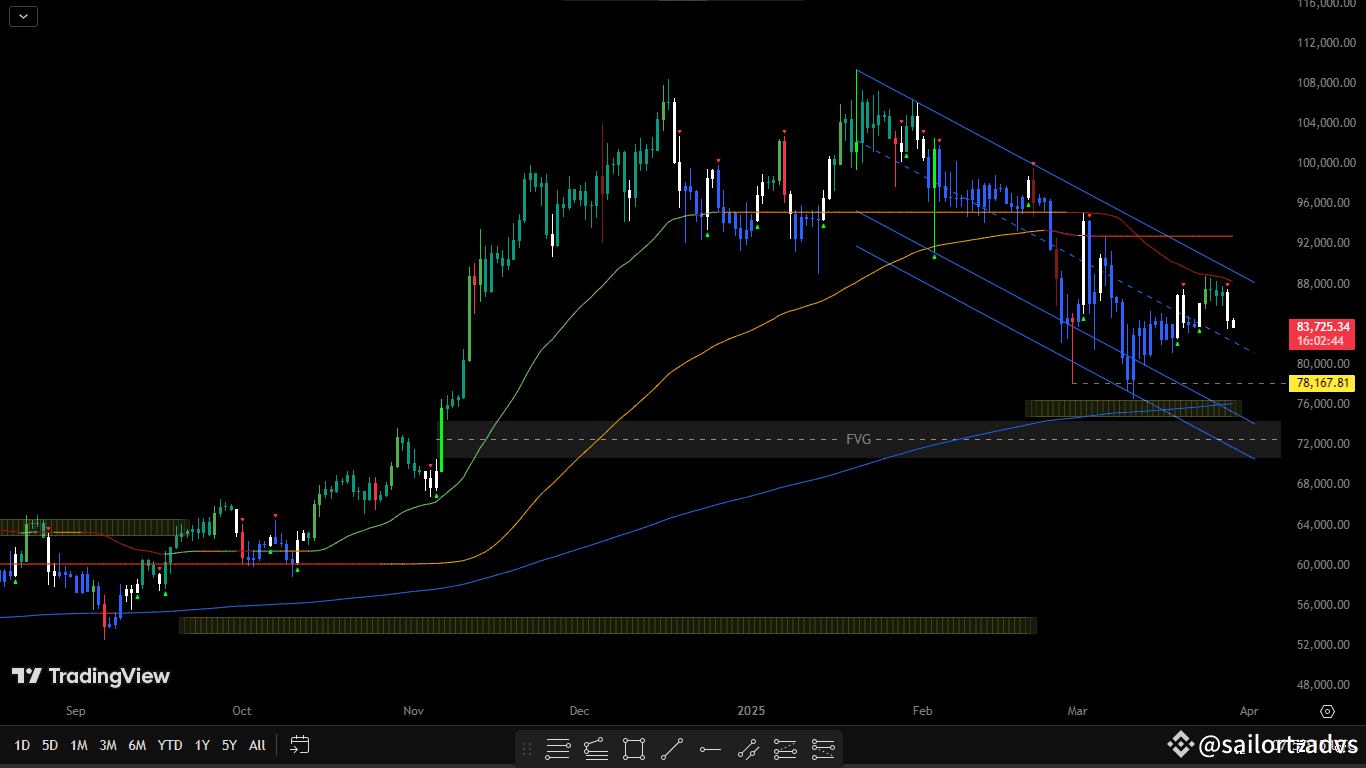The width and height of the screenshot is (1366, 768).
Task: Click the 64,000.00 price axis label
Action: point(1322,524)
